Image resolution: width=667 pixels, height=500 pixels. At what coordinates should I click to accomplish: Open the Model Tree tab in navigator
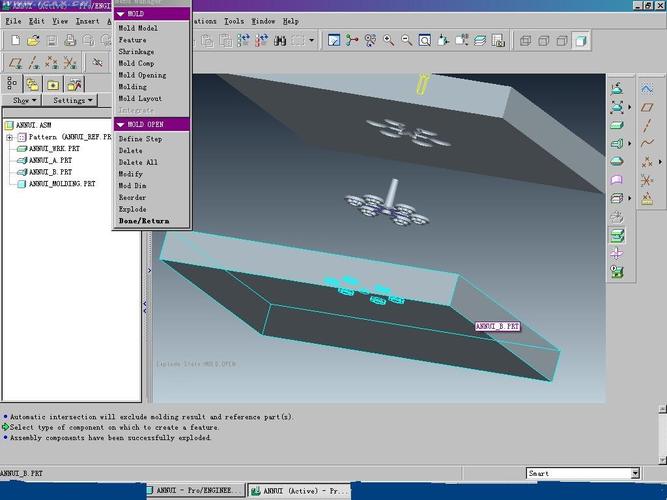coord(12,84)
